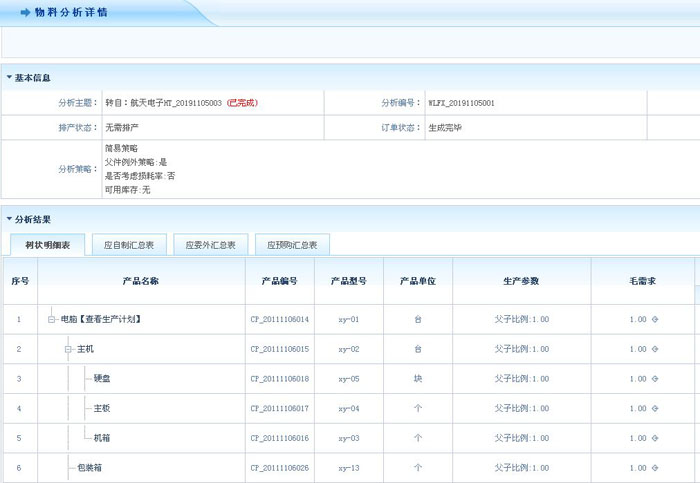
Task: Collapse the 基本信息 section
Action: click(x=9, y=78)
